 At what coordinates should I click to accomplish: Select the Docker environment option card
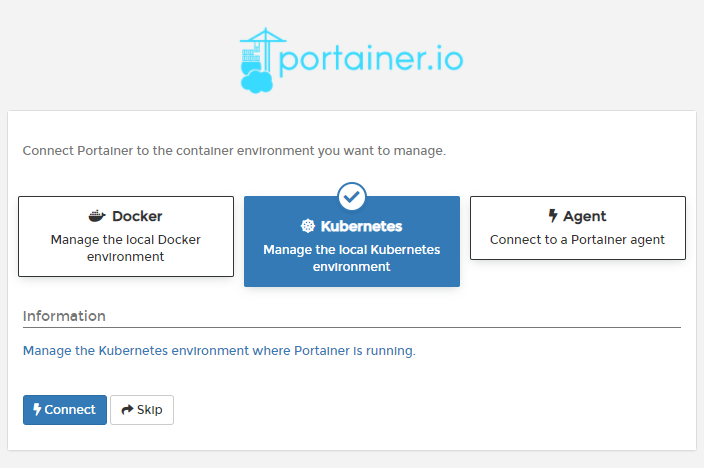tap(126, 236)
